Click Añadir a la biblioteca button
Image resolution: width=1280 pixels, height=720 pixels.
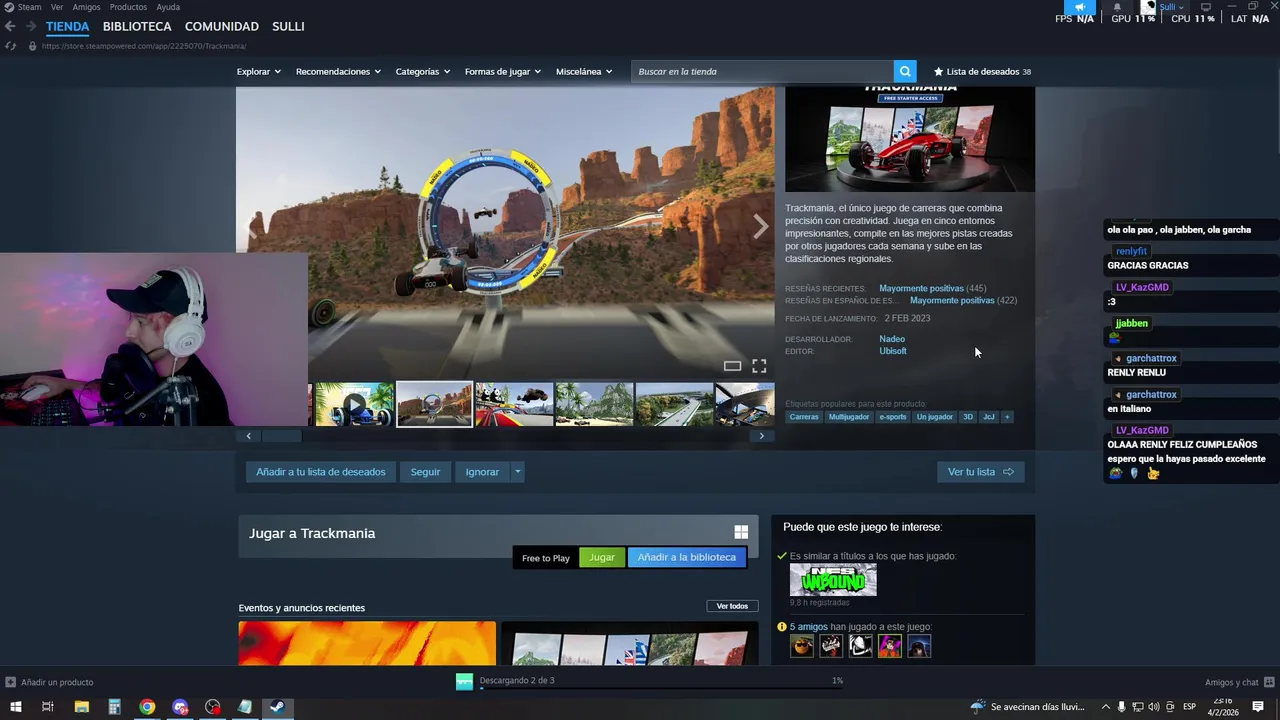[x=686, y=557]
